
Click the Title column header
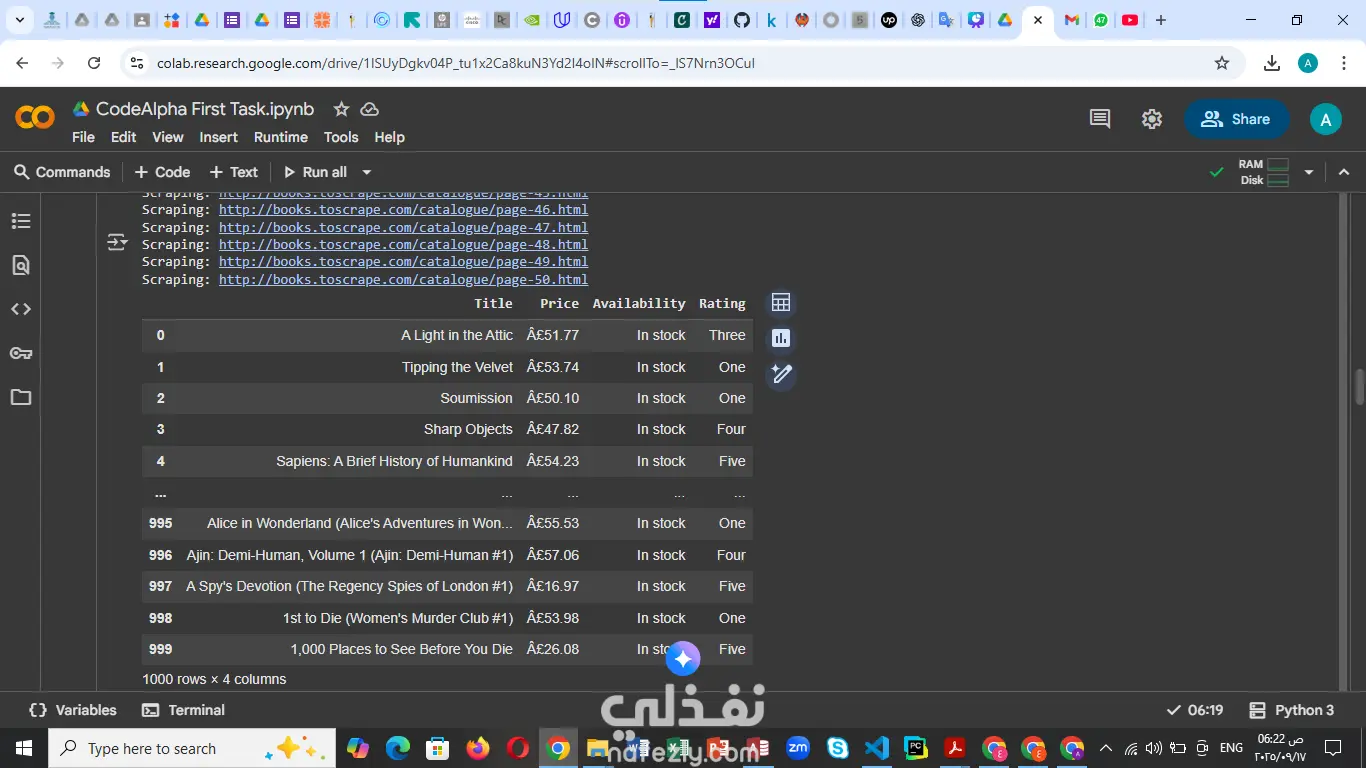point(493,303)
